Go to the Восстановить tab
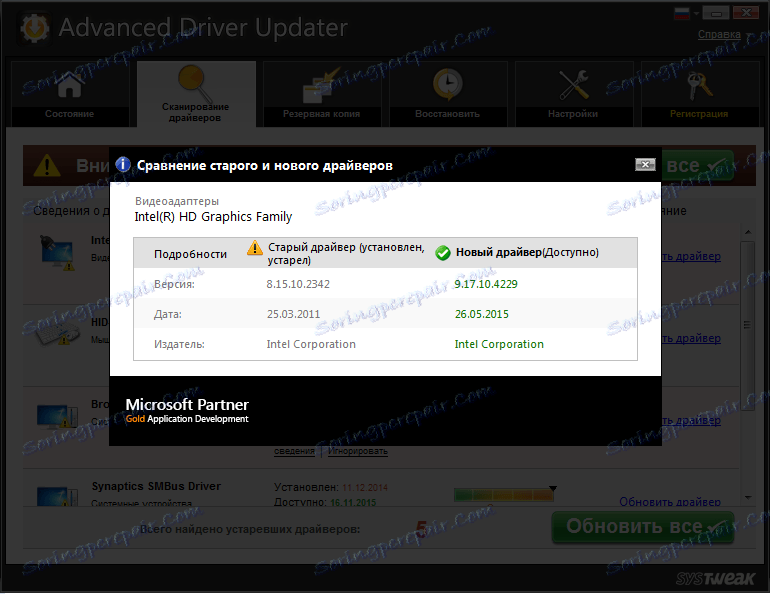 pyautogui.click(x=448, y=94)
